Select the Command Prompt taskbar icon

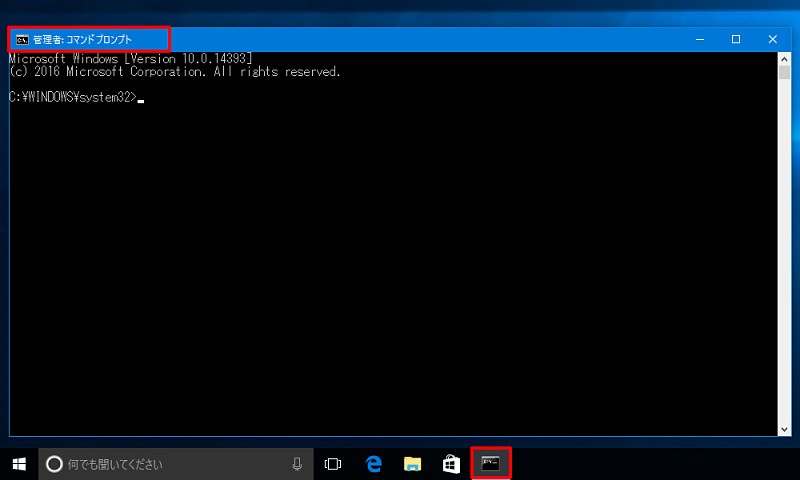tap(490, 464)
